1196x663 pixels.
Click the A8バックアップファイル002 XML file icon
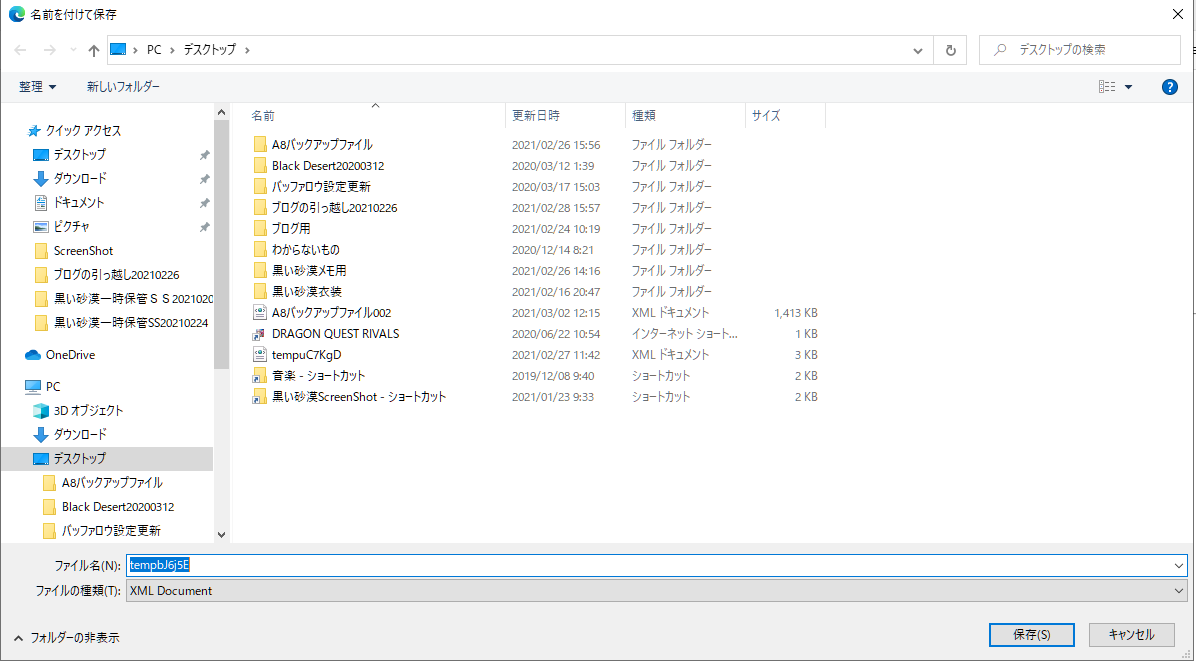[260, 313]
